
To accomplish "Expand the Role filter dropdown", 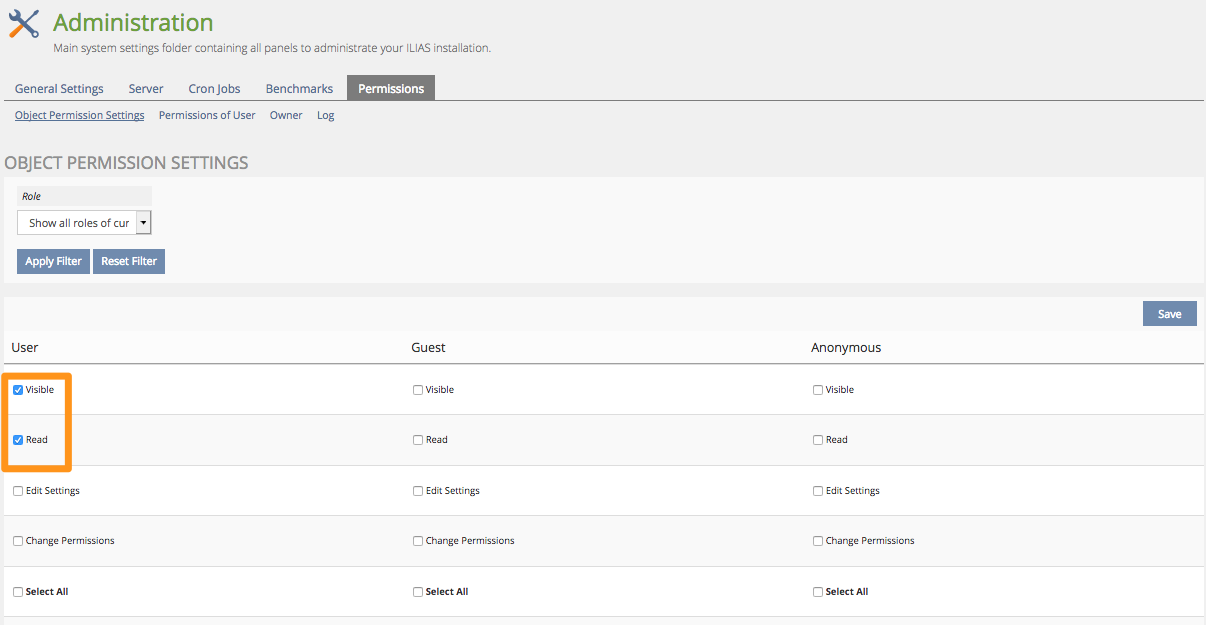I will tap(84, 223).
